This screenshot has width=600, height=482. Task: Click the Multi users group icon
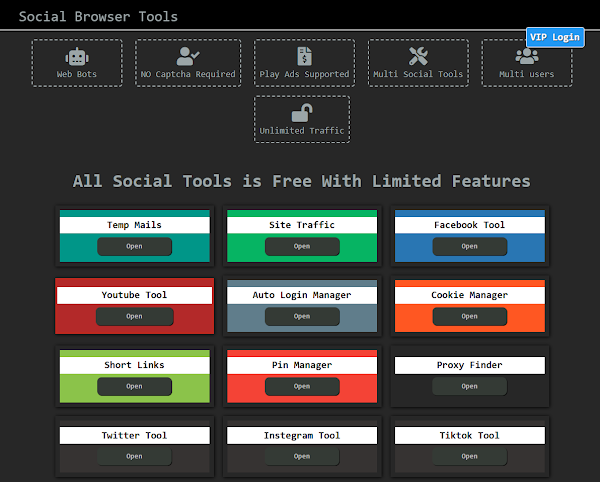point(527,56)
